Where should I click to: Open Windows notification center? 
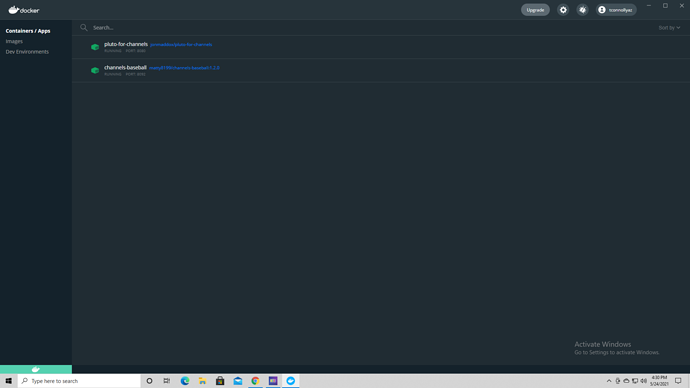[678, 381]
